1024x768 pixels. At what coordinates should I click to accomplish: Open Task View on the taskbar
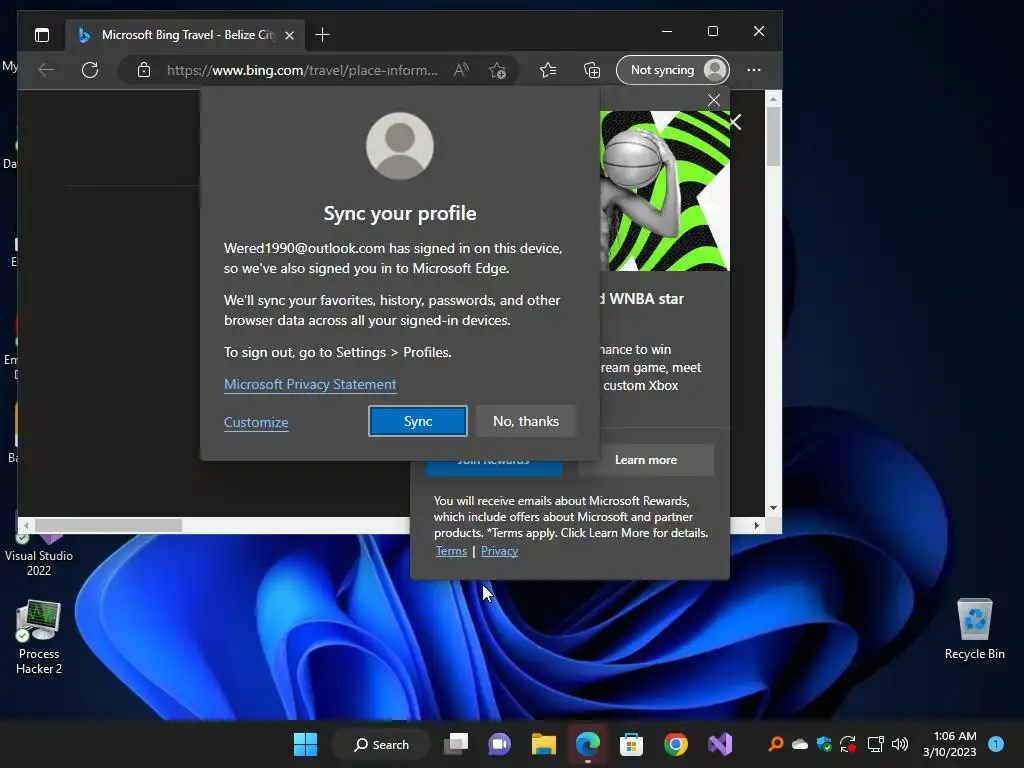[x=456, y=744]
